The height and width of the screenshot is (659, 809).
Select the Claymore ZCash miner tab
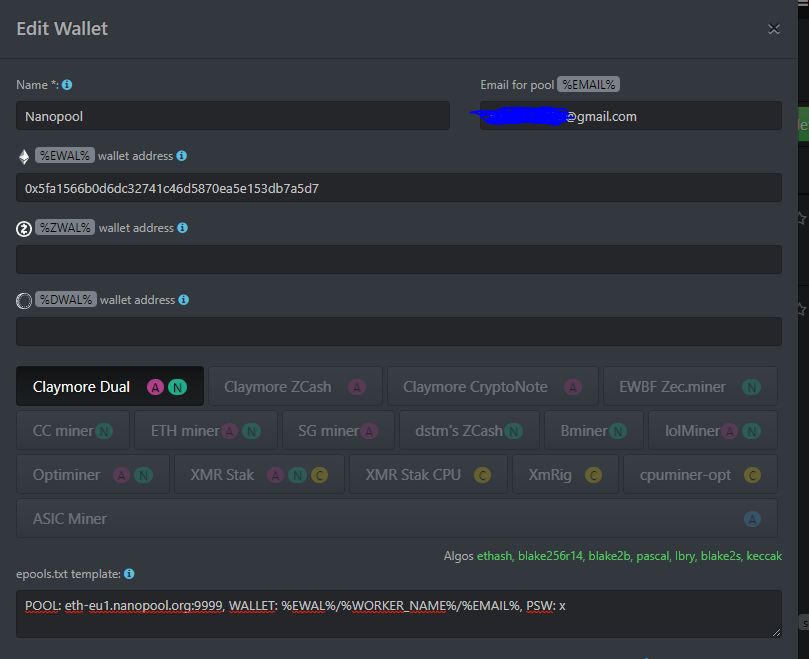click(x=295, y=387)
